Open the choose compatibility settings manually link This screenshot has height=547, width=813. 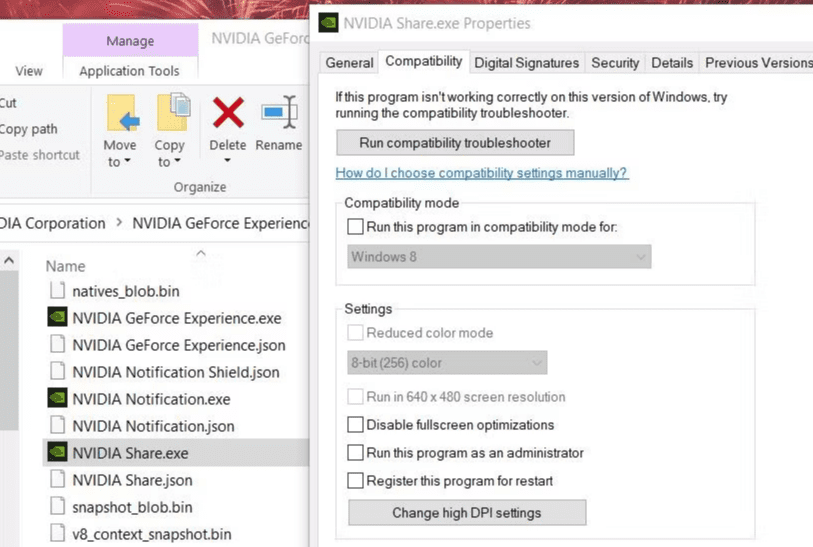point(481,173)
